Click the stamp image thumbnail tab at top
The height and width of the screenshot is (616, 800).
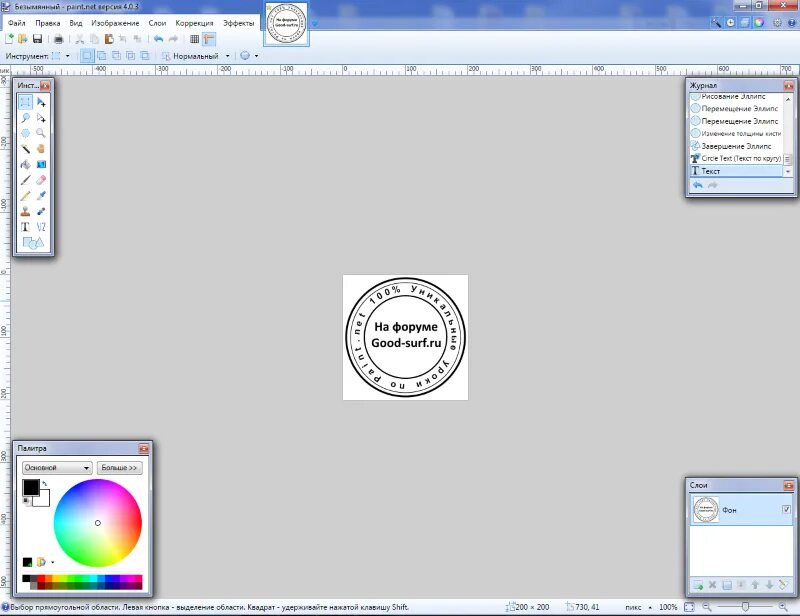point(286,24)
